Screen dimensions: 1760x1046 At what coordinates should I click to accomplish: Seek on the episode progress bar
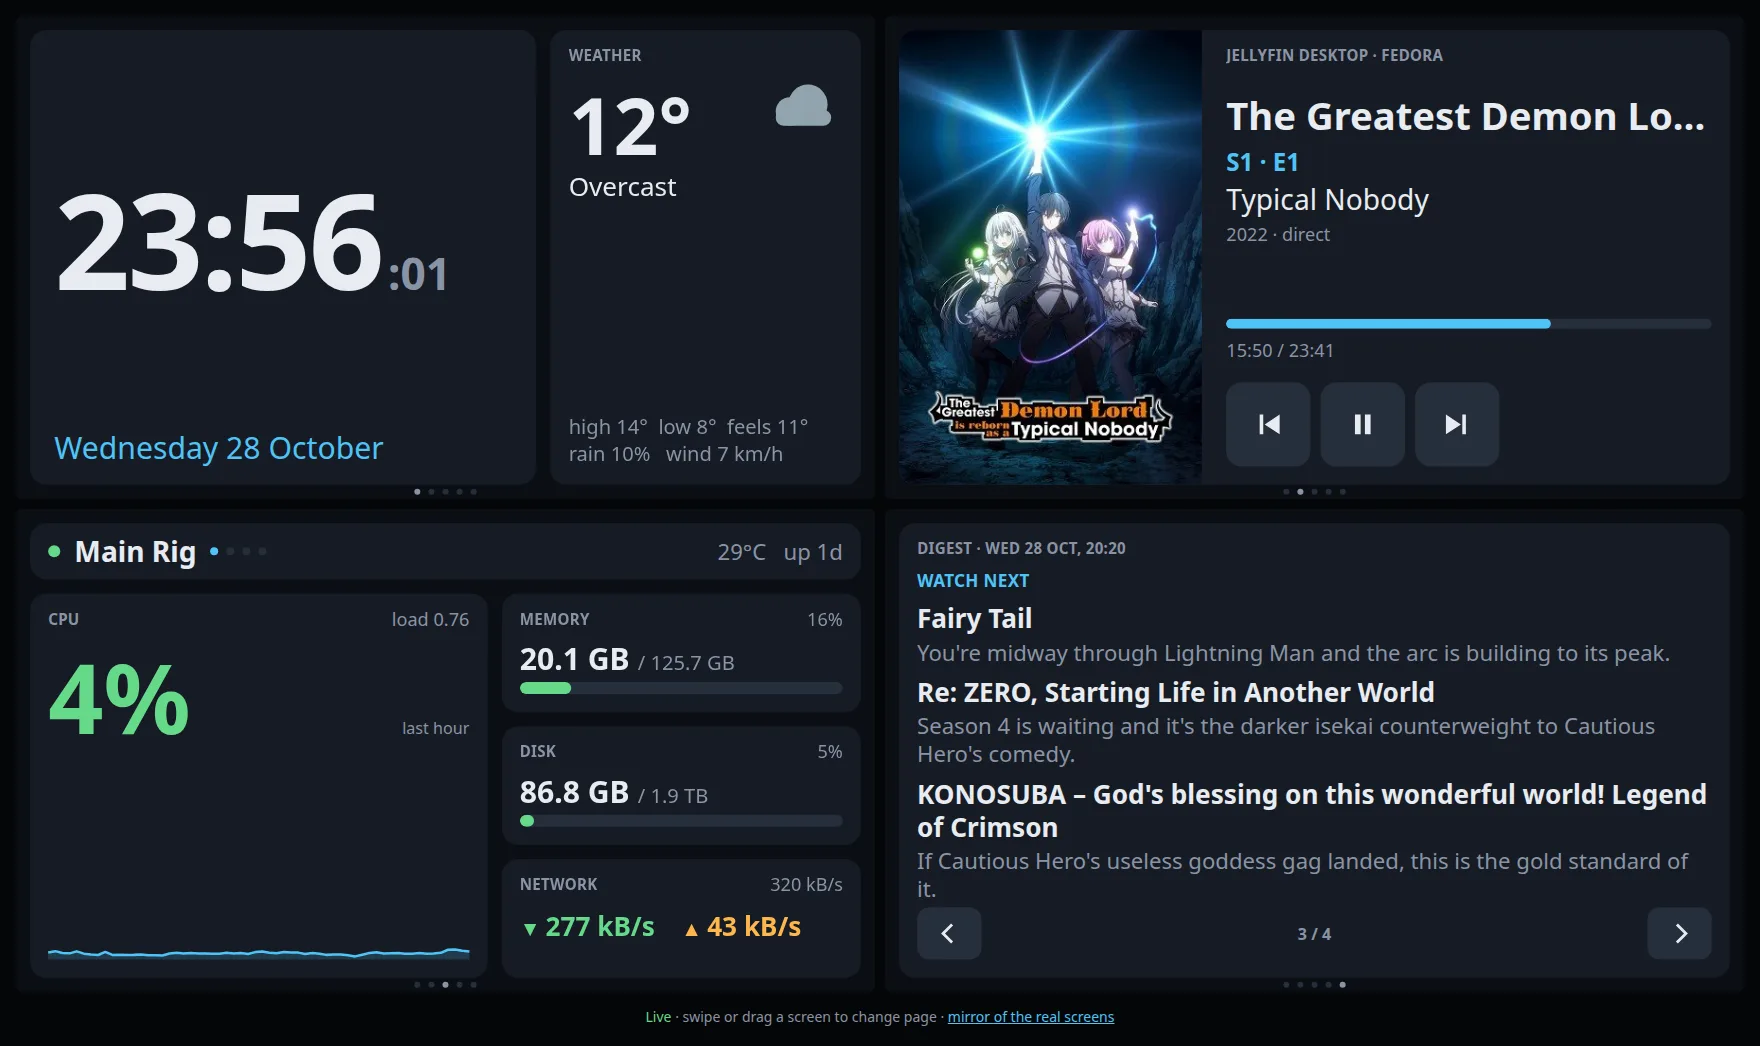click(1468, 324)
